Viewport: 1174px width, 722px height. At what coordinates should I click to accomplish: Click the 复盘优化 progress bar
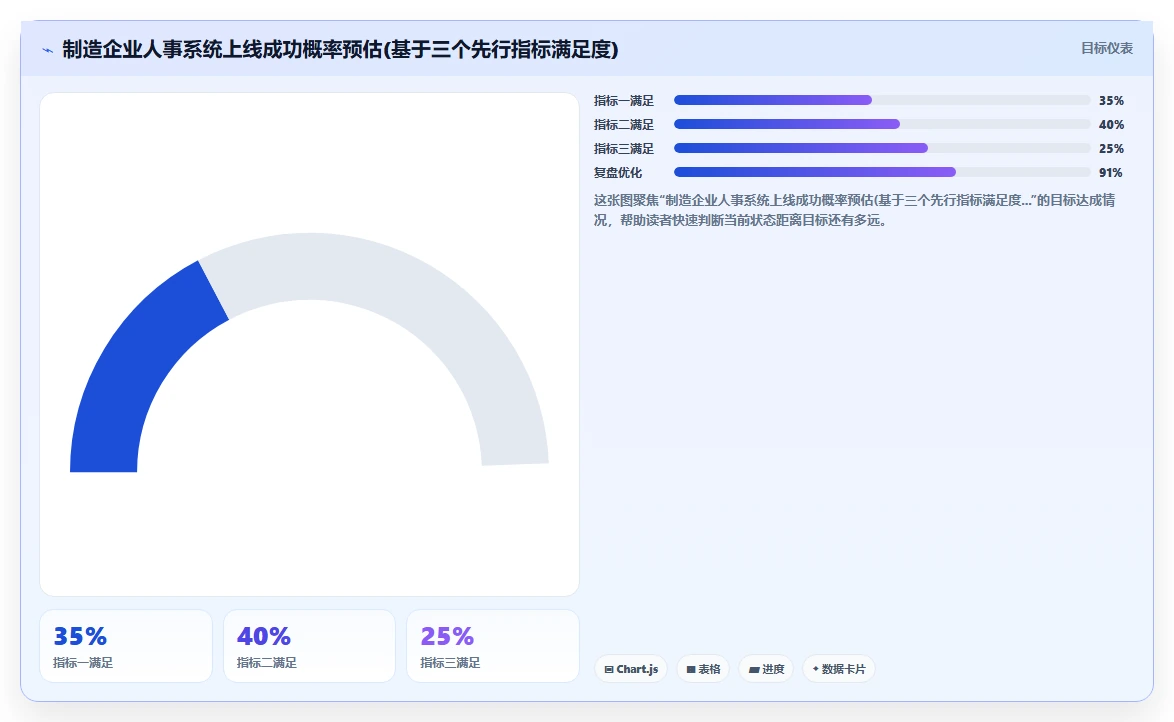click(882, 172)
